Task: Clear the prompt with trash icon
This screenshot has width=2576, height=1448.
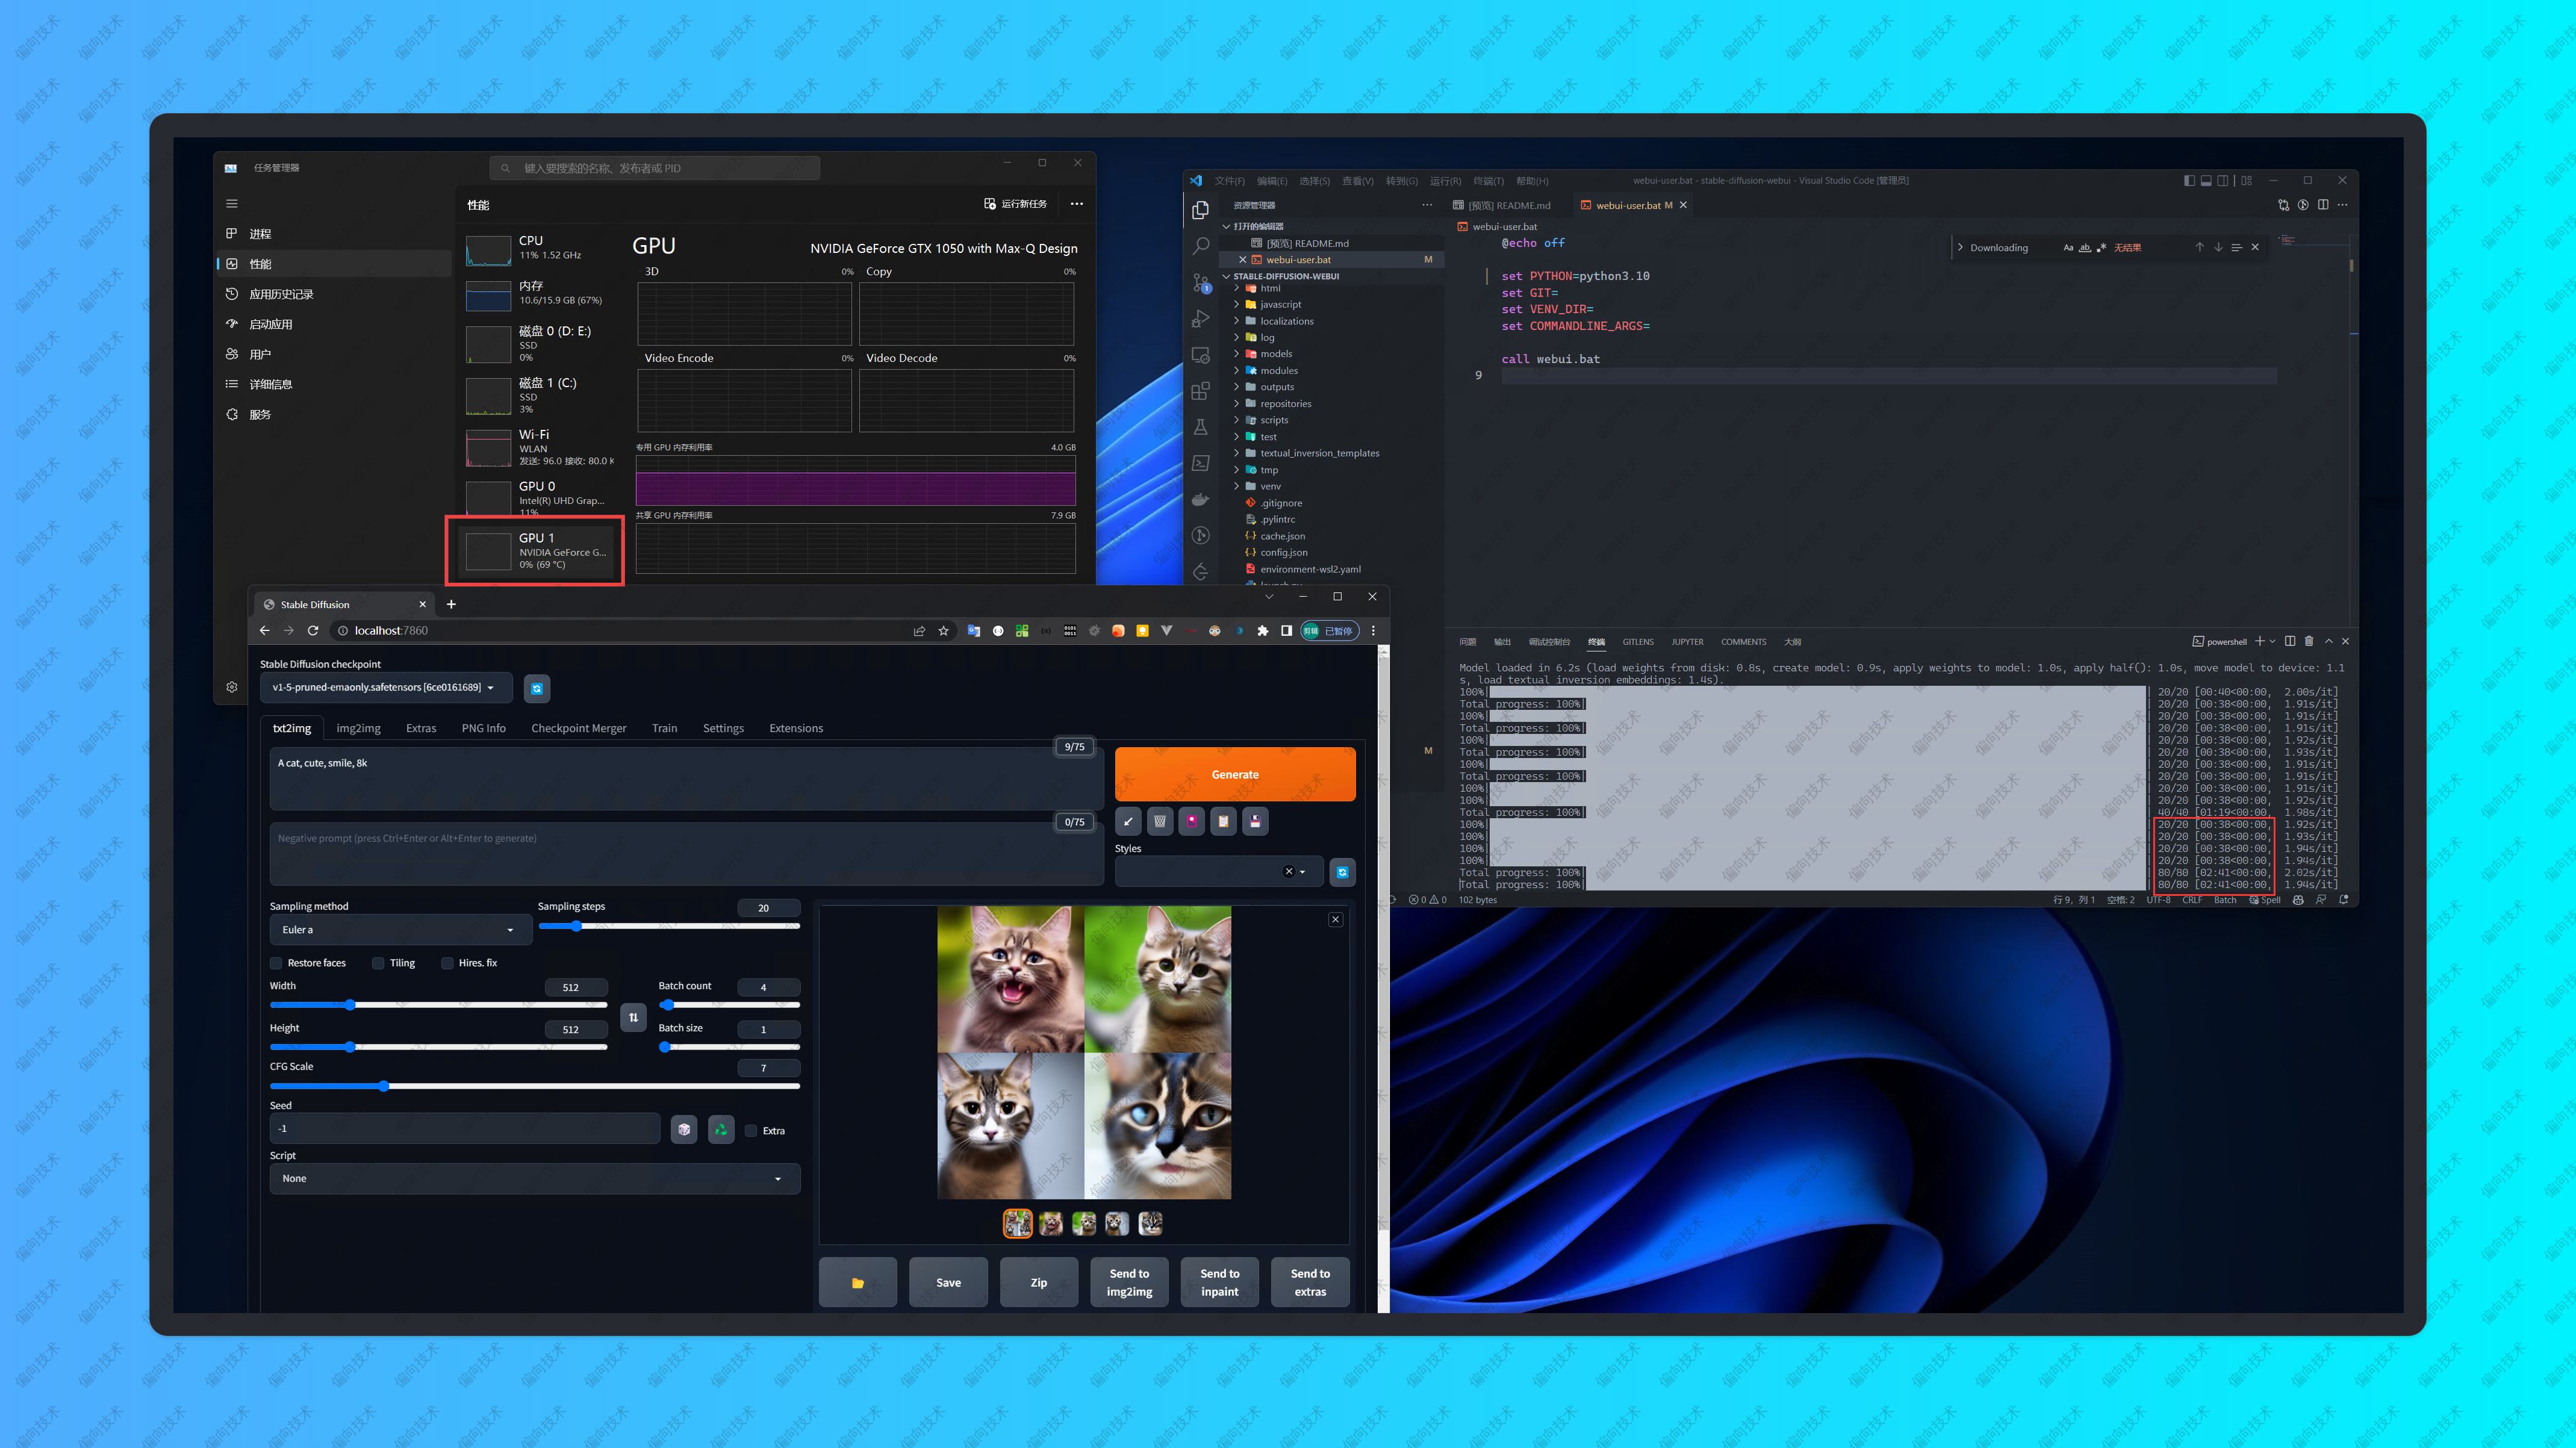Action: tap(1160, 821)
